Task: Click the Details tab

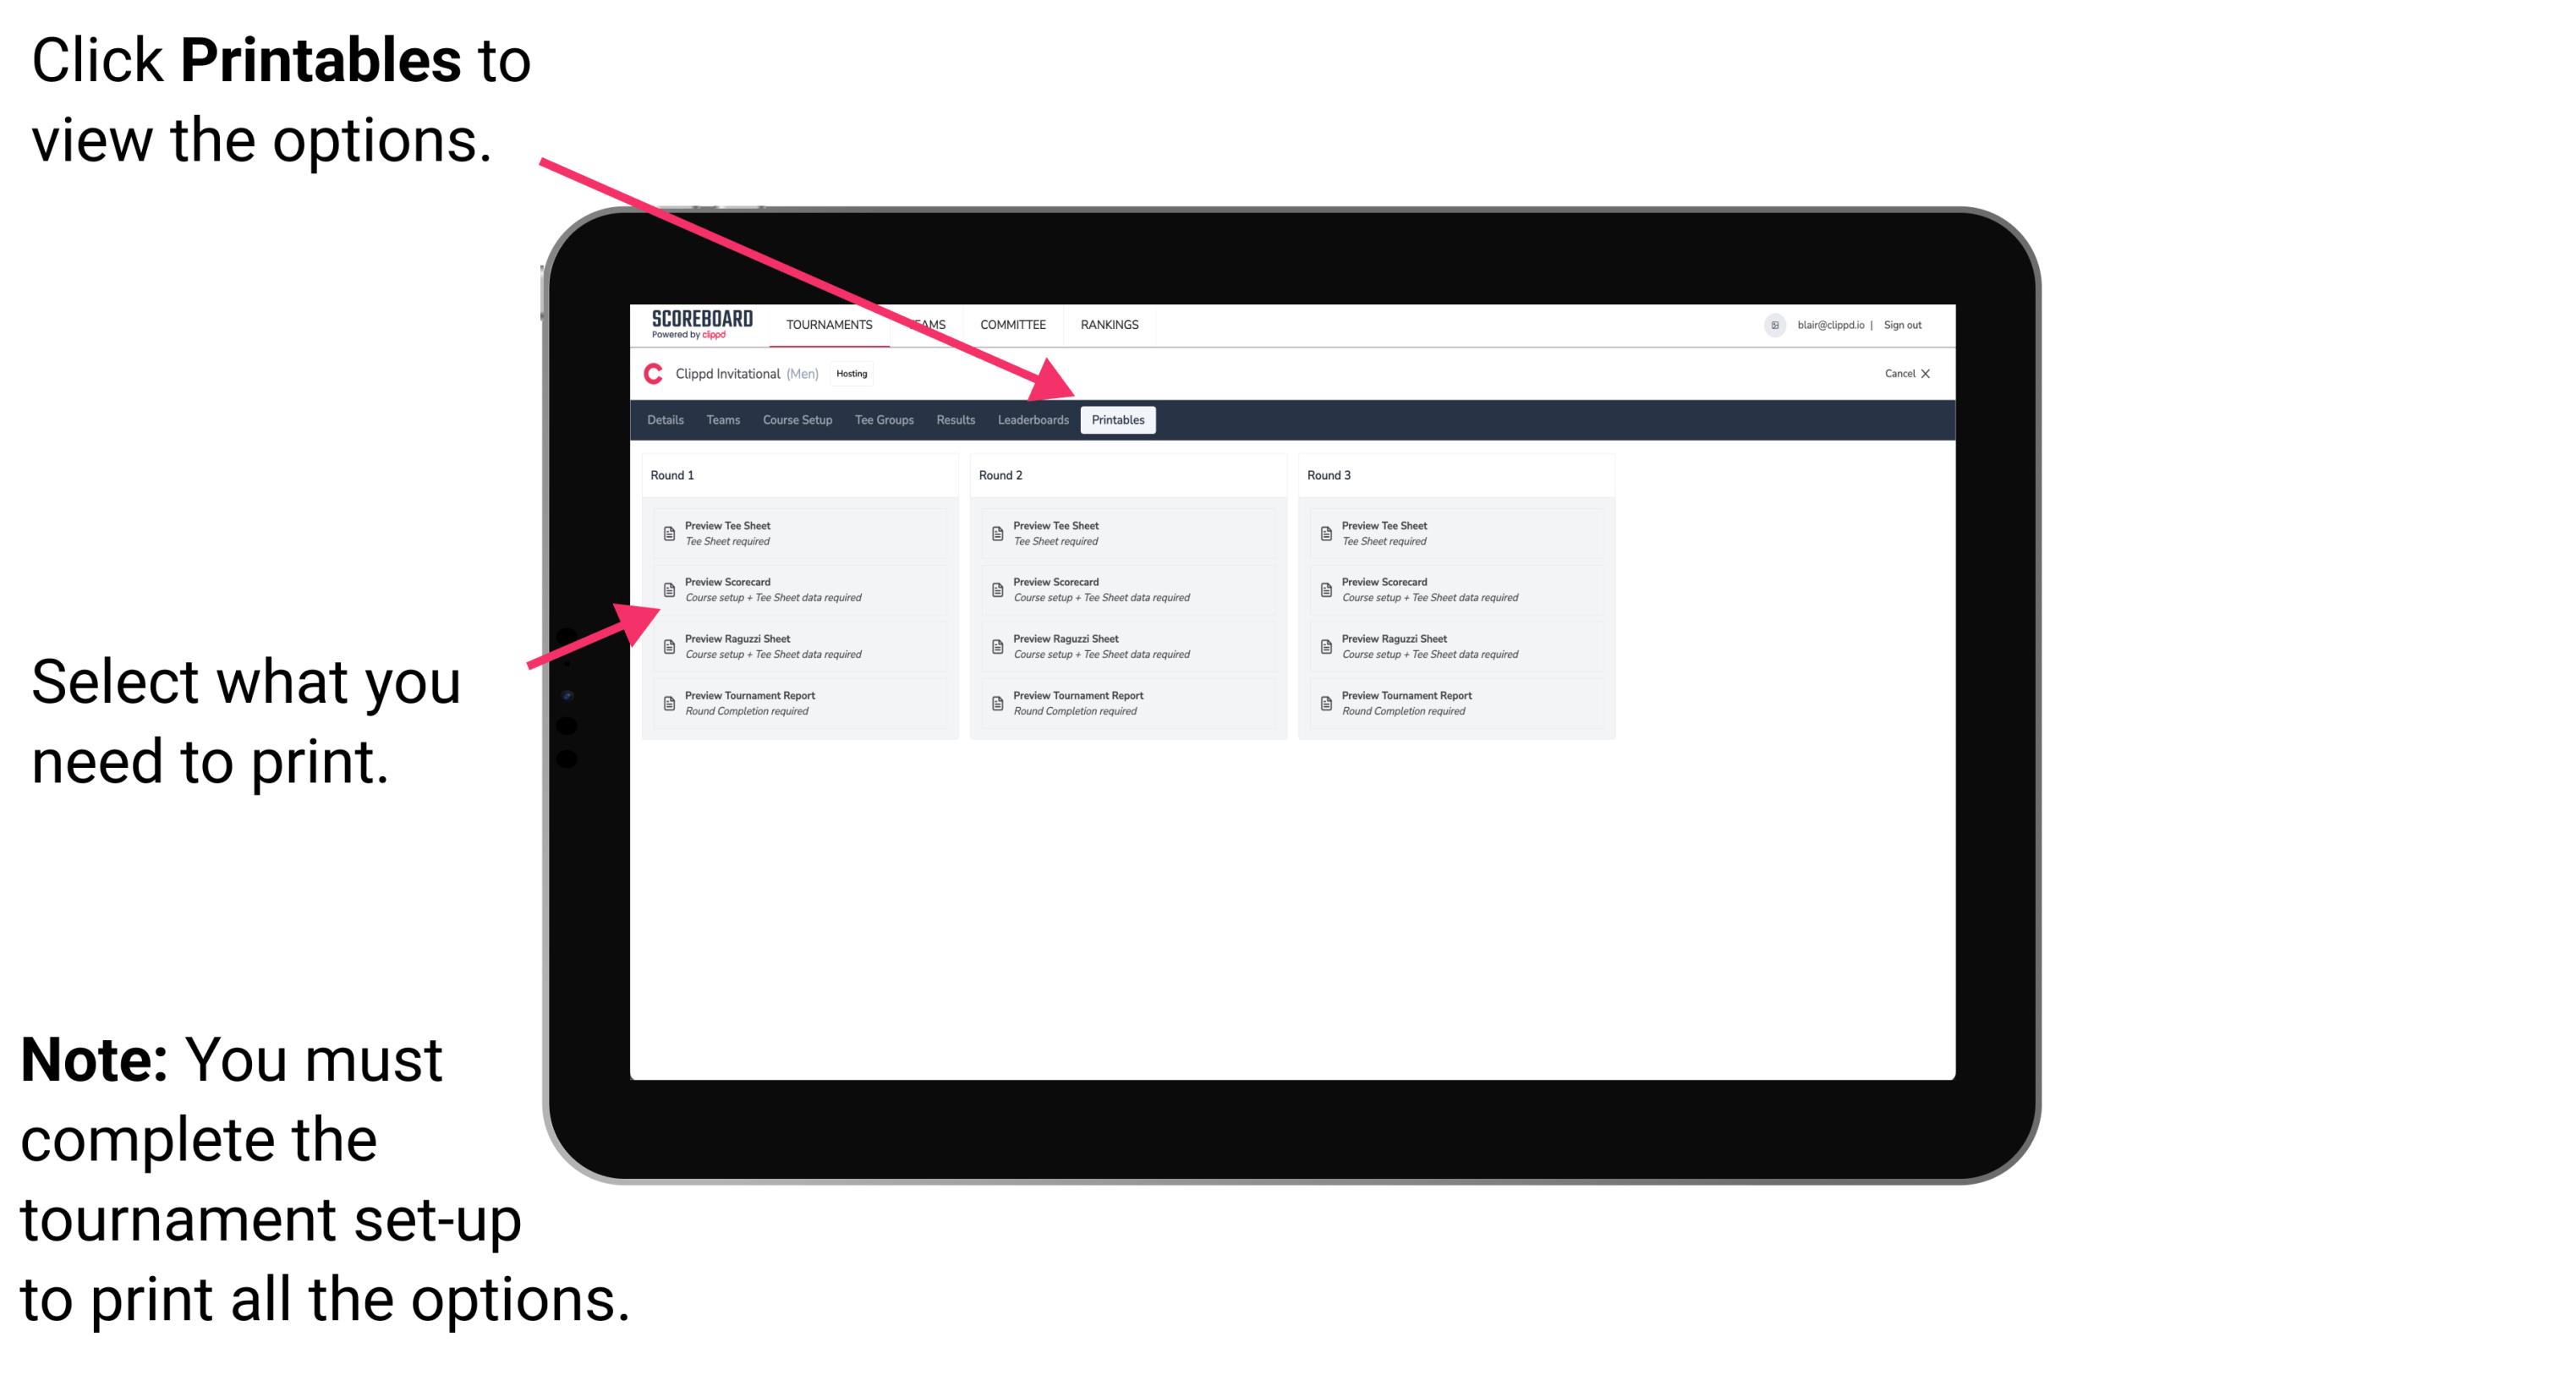Action: (x=667, y=420)
